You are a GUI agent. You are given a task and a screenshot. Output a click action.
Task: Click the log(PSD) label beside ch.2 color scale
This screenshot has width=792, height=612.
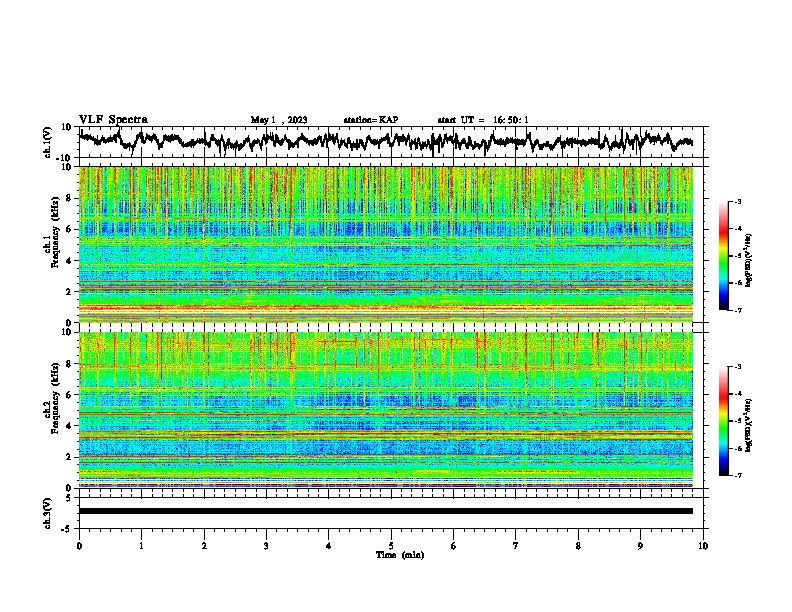[749, 425]
